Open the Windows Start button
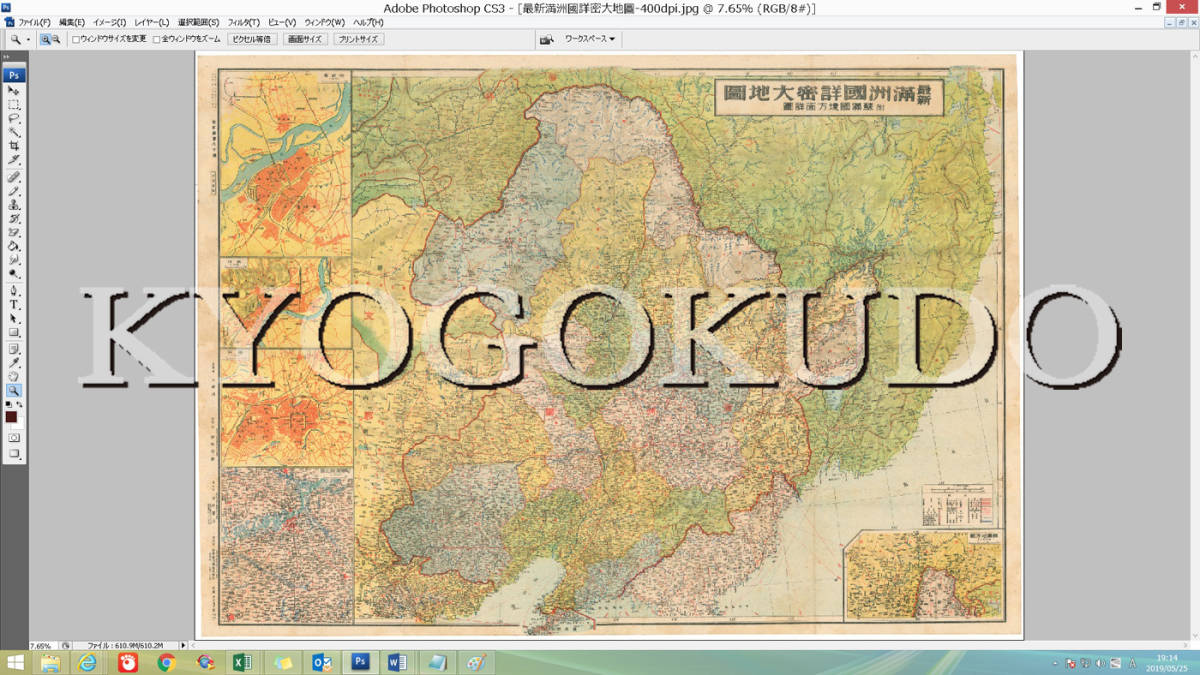Viewport: 1200px width, 675px height. 14,663
